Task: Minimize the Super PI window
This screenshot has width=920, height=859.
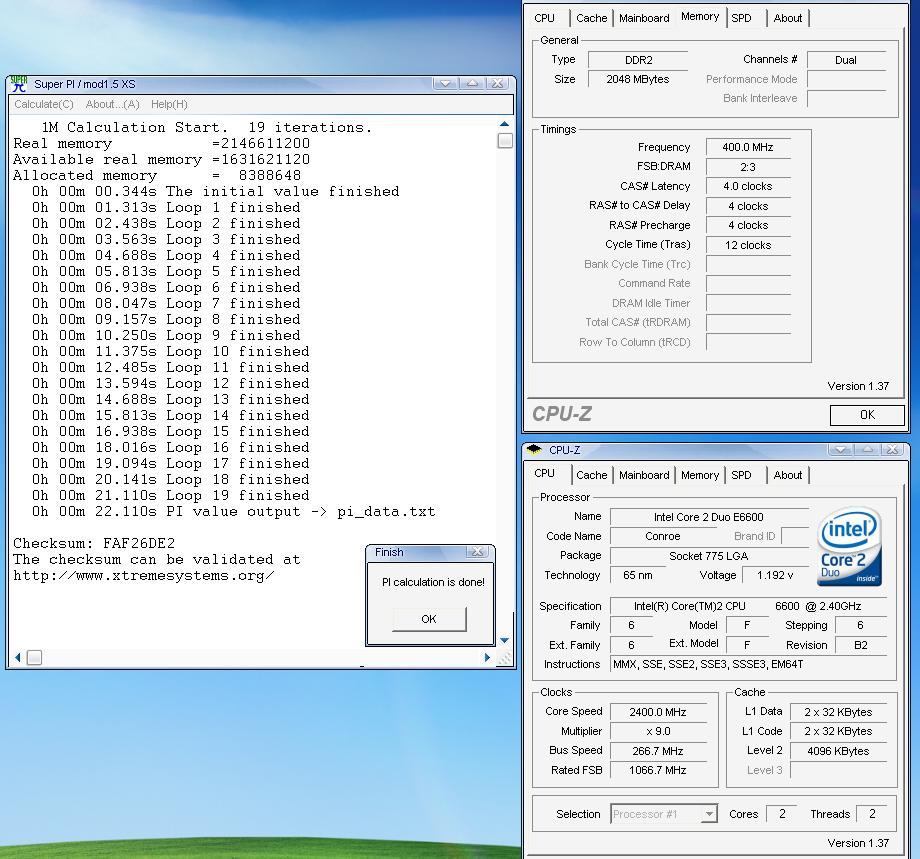Action: click(445, 84)
